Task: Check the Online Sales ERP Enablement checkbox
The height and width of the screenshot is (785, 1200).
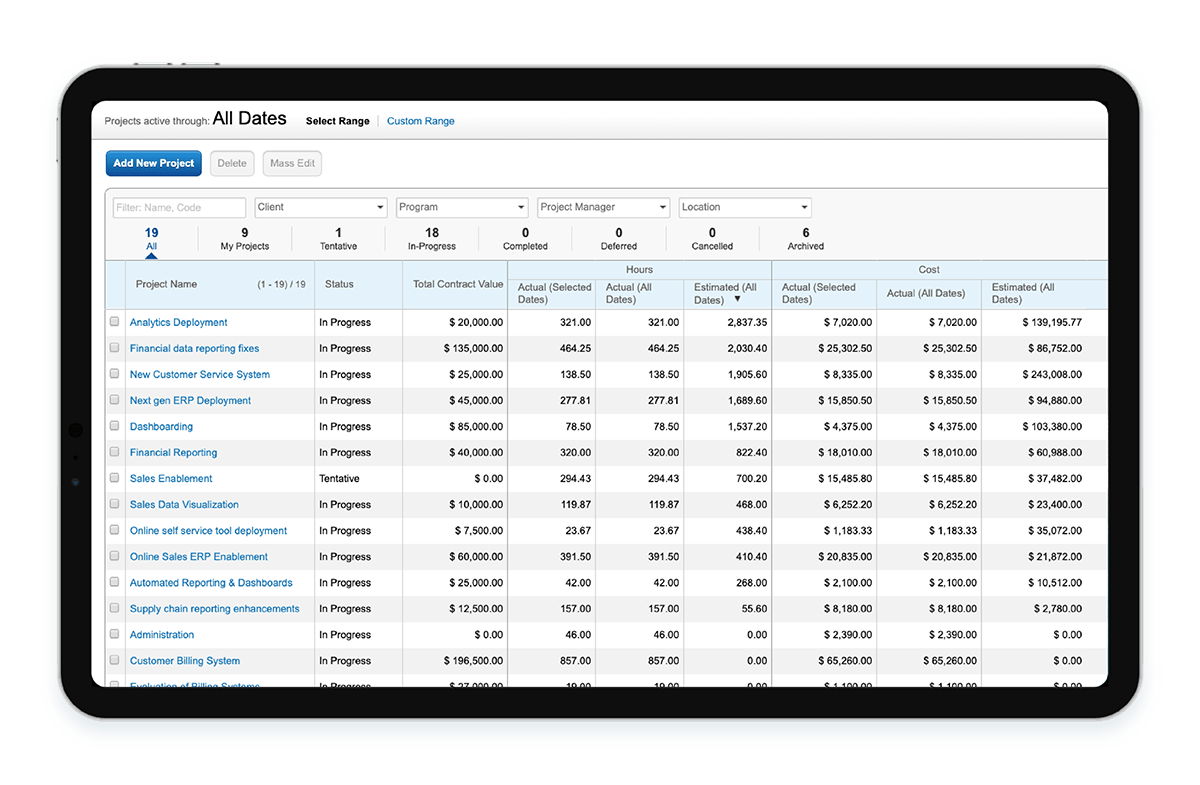Action: click(115, 556)
